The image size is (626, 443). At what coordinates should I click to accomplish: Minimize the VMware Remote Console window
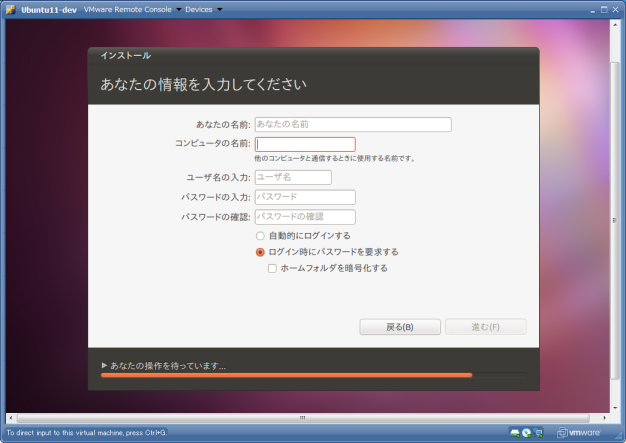592,10
